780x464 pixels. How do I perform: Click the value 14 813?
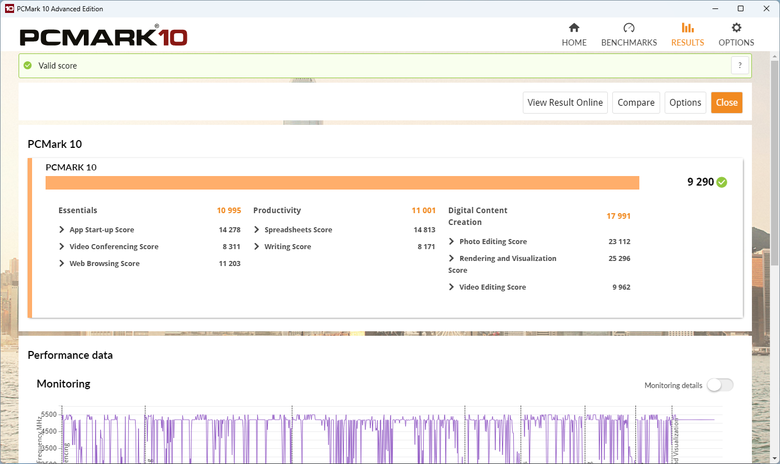coord(424,230)
